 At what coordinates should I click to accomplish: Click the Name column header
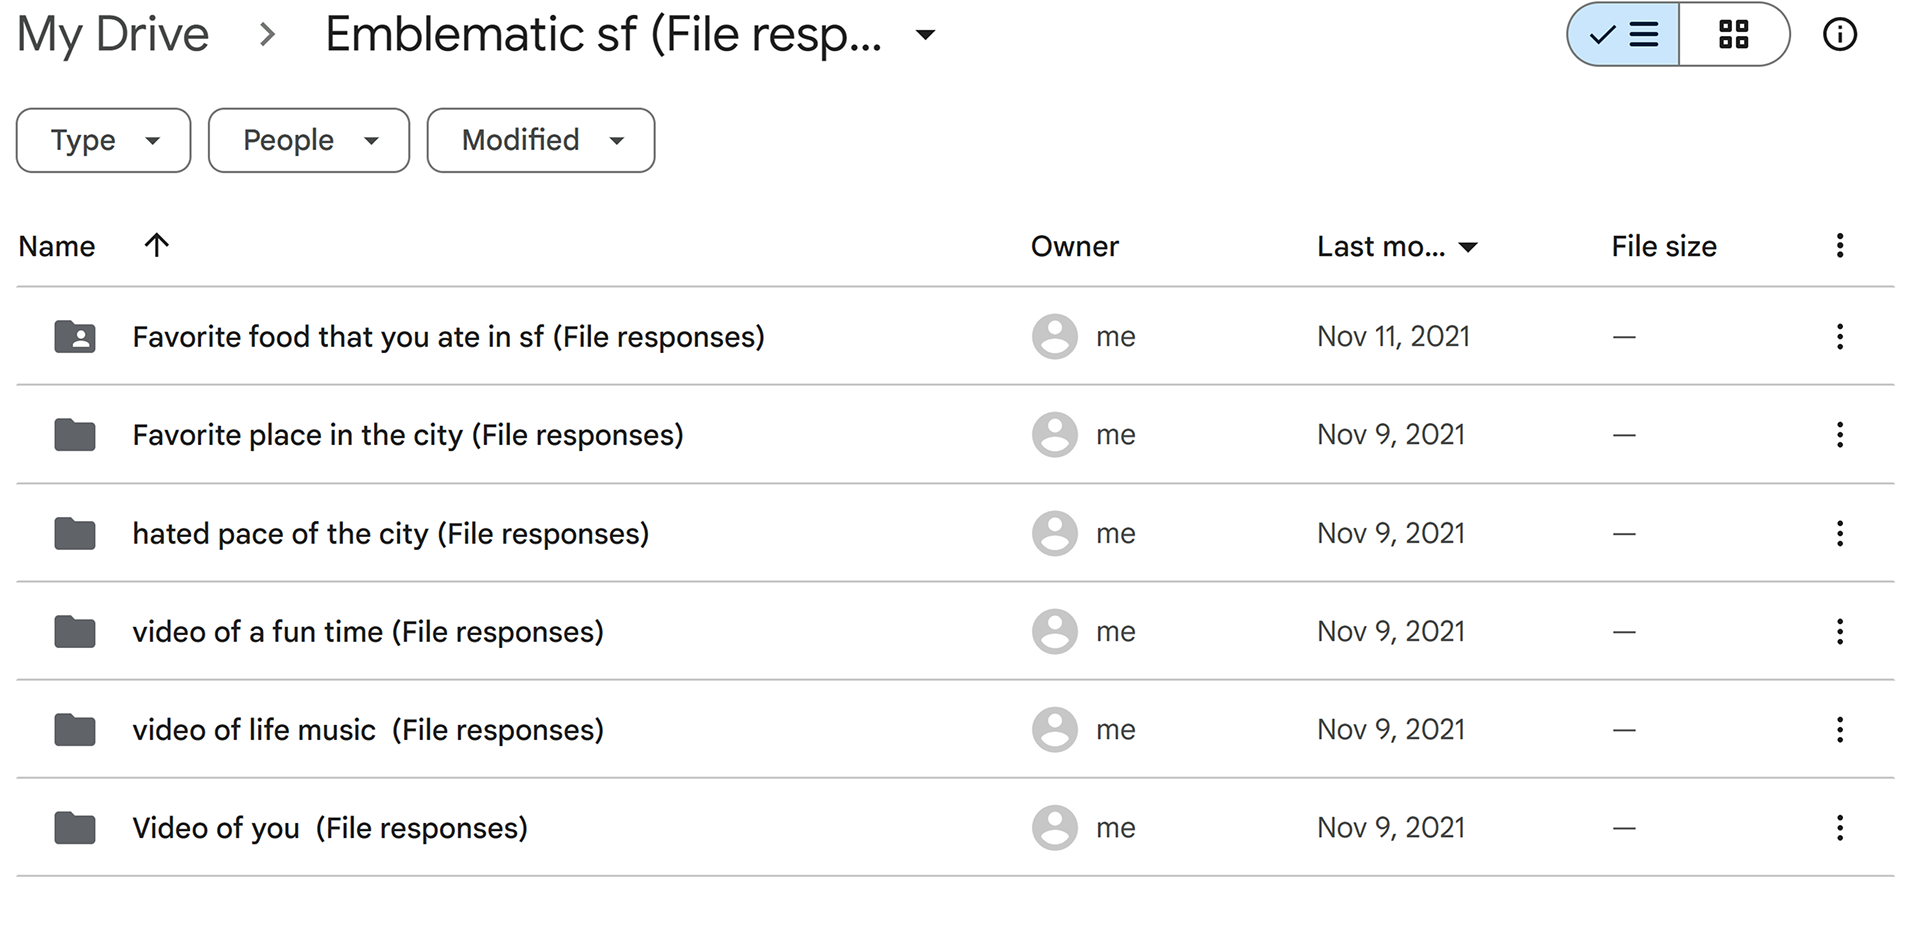coord(57,246)
